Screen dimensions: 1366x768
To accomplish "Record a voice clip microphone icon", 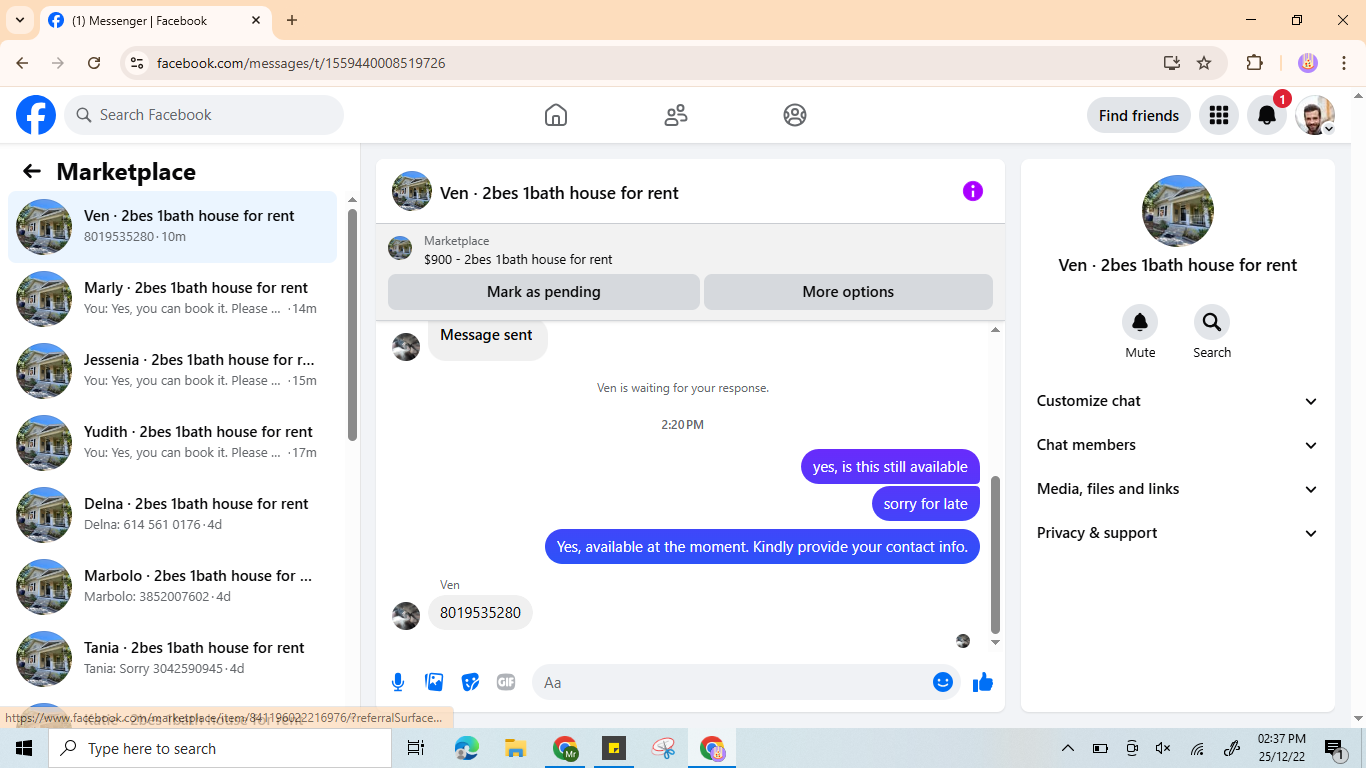I will (398, 682).
